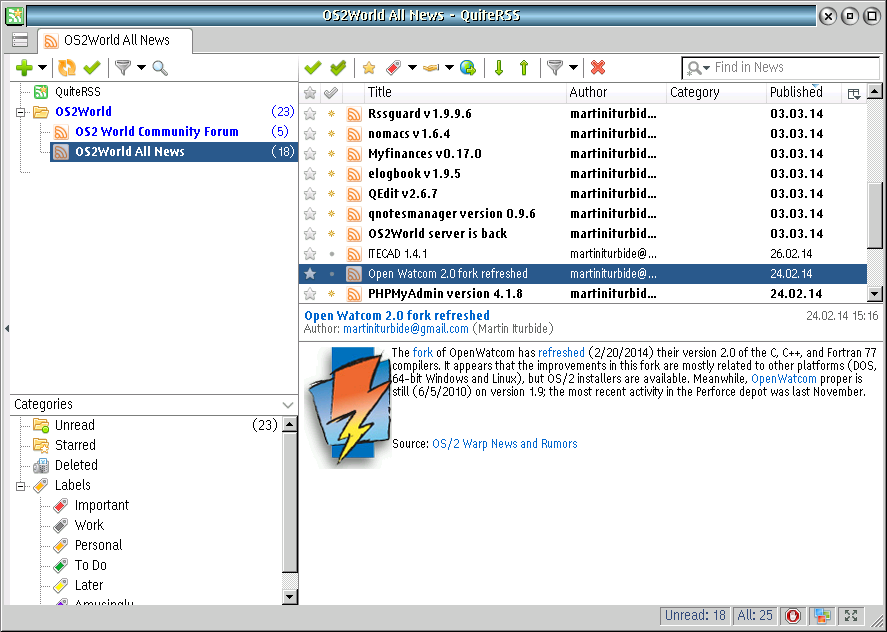This screenshot has width=887, height=632.
Task: Click the green plus Add feed icon
Action: pyautogui.click(x=25, y=68)
